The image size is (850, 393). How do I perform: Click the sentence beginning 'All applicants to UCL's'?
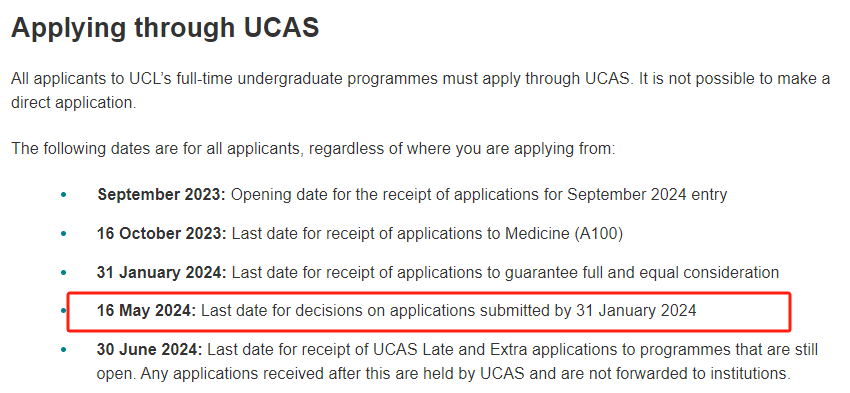pos(321,79)
